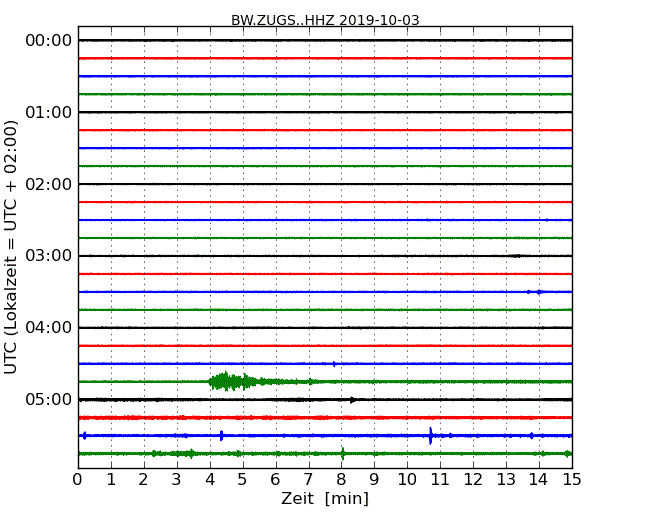
Task: Click minute tick label 13
Action: (x=506, y=480)
